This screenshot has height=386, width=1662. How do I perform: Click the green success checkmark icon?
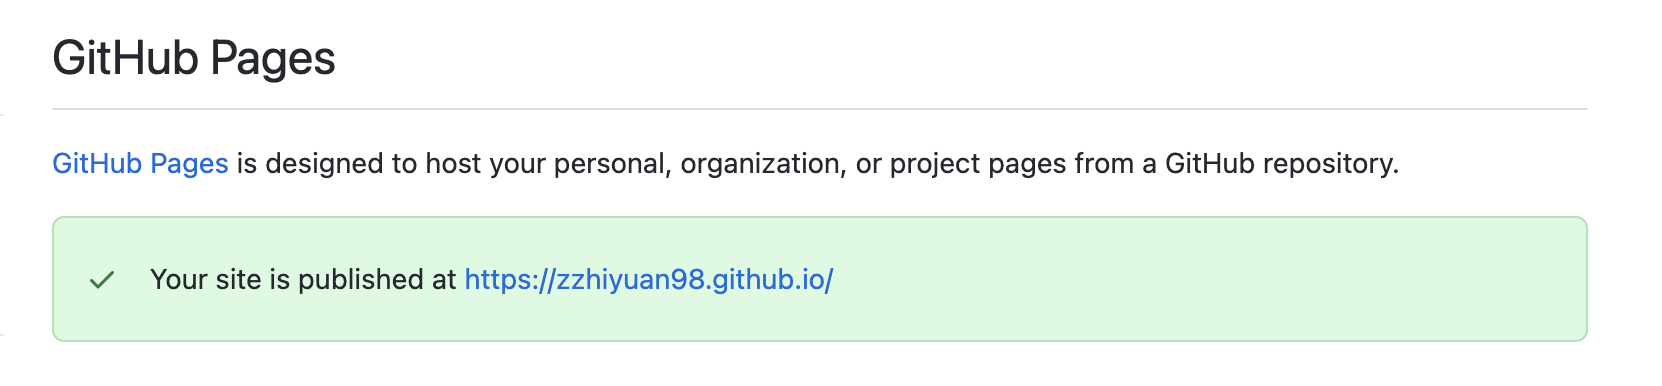click(102, 280)
